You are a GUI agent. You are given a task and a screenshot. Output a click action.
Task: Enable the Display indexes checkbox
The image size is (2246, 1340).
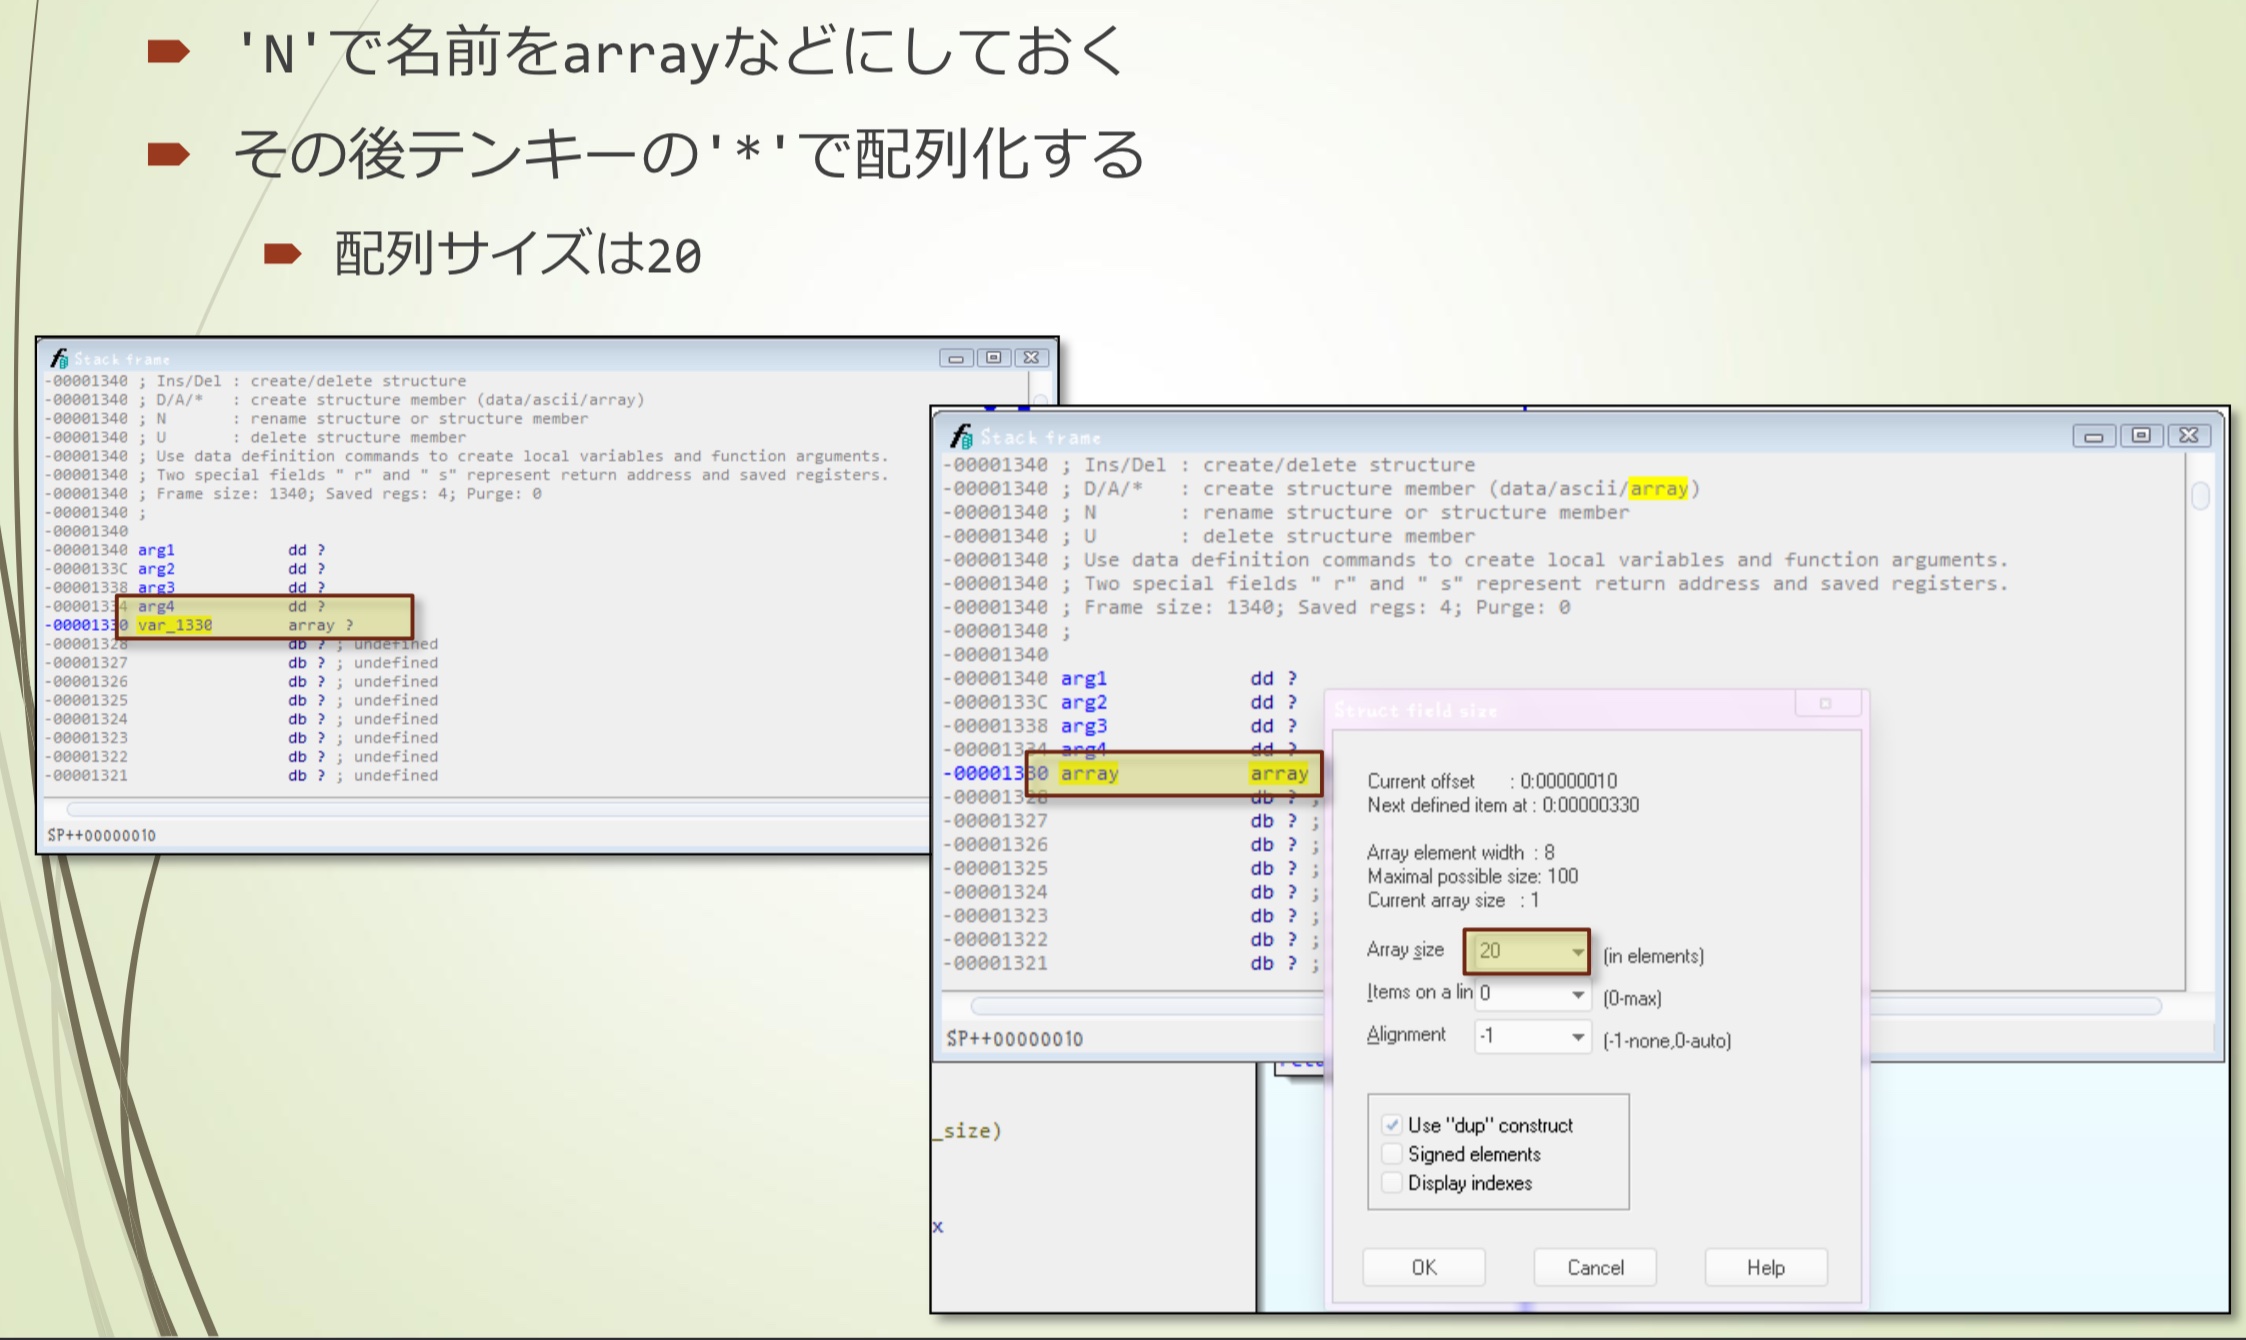click(1392, 1183)
